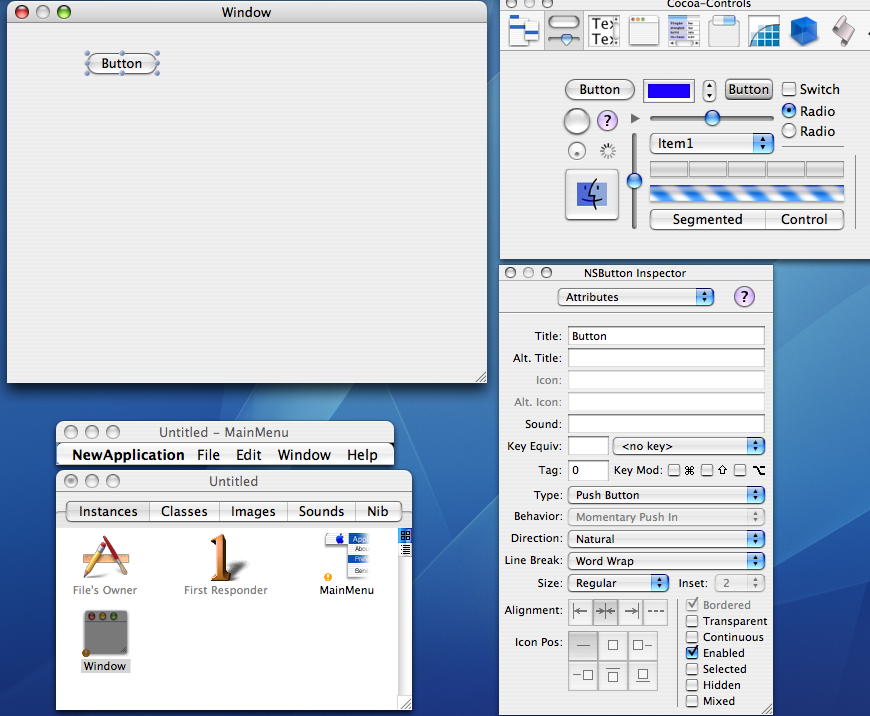Open the File menu in MainMenu window

pyautogui.click(x=209, y=455)
